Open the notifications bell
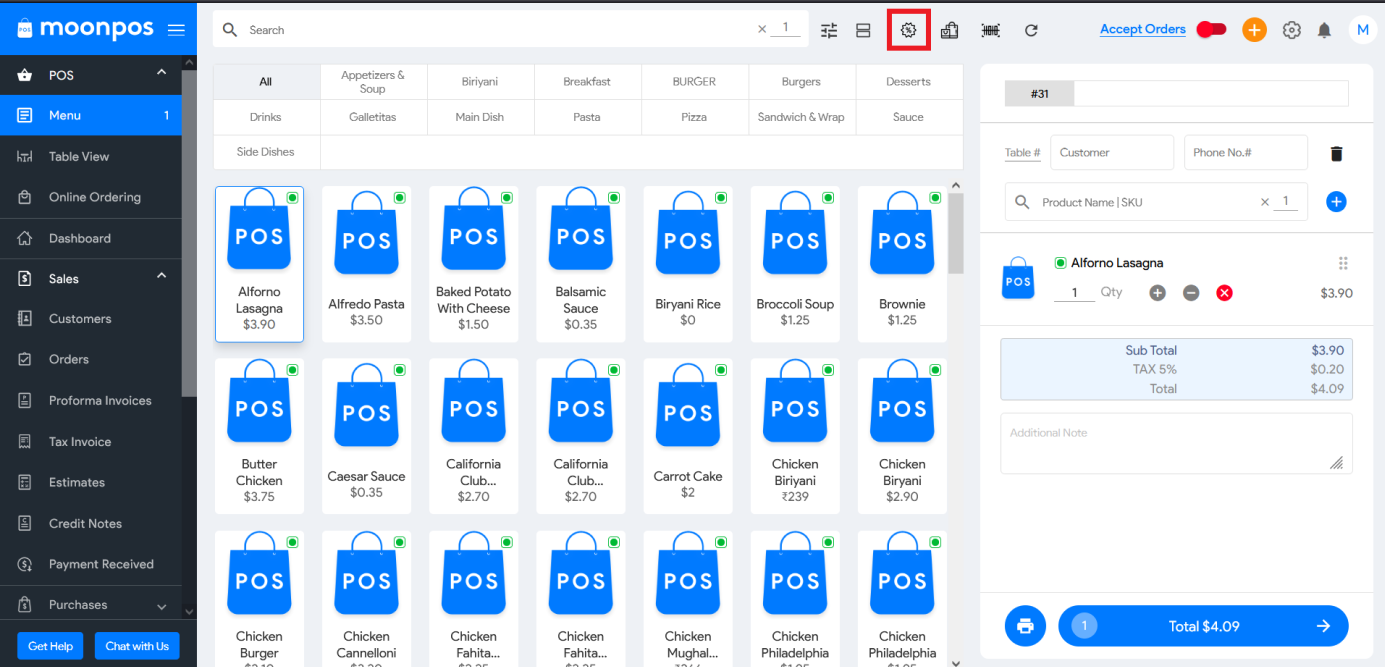1385x667 pixels. click(1324, 30)
